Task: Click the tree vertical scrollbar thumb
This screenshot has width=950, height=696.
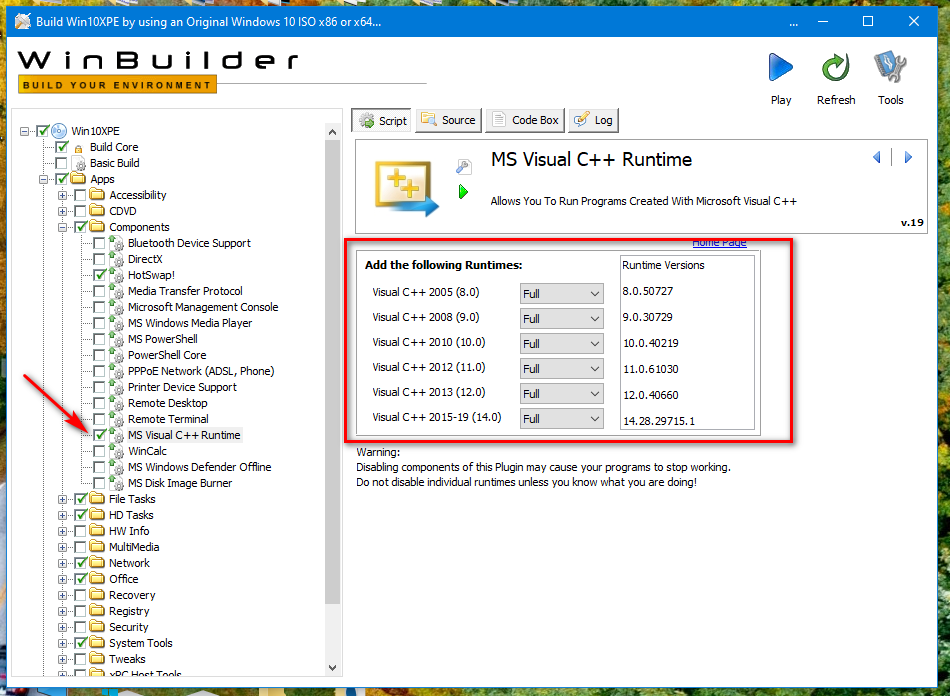Action: [x=332, y=371]
